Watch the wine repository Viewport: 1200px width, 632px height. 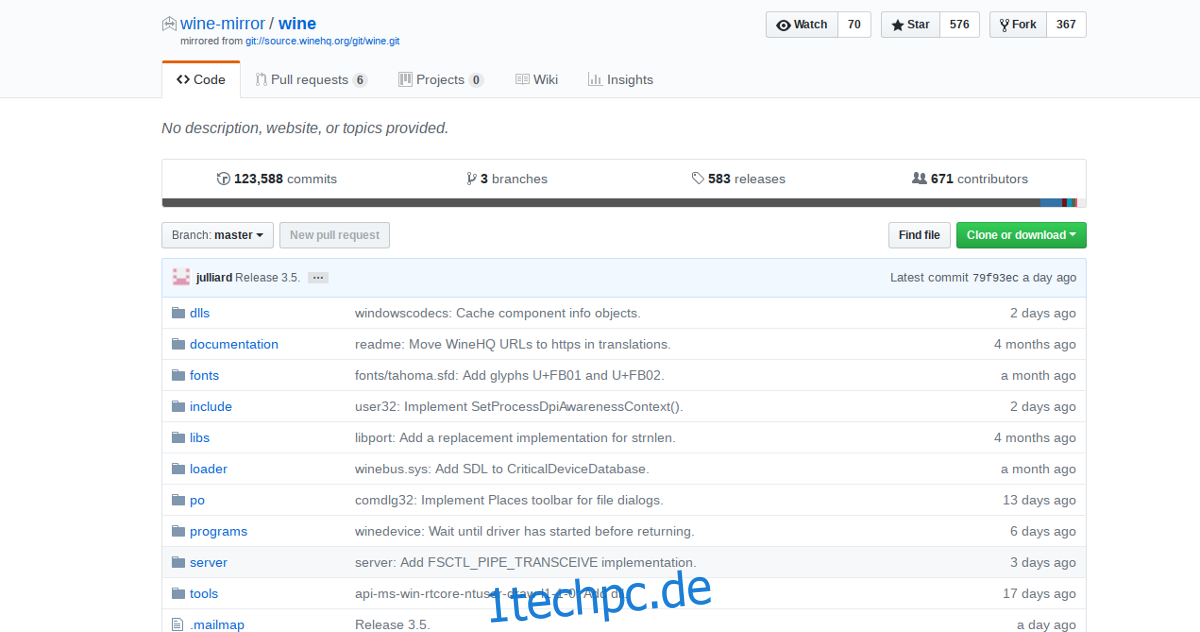[802, 25]
